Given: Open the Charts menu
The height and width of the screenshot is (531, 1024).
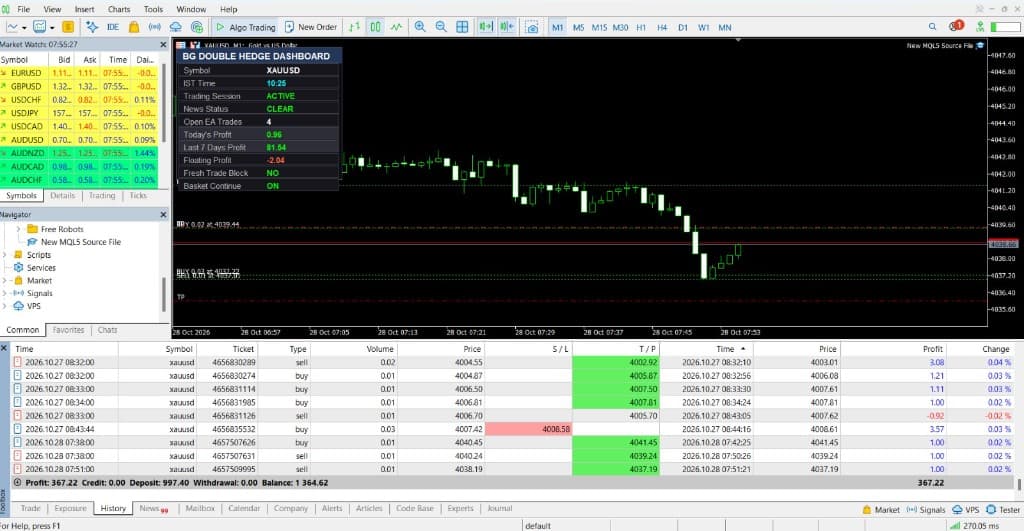Looking at the screenshot, I should coord(119,9).
